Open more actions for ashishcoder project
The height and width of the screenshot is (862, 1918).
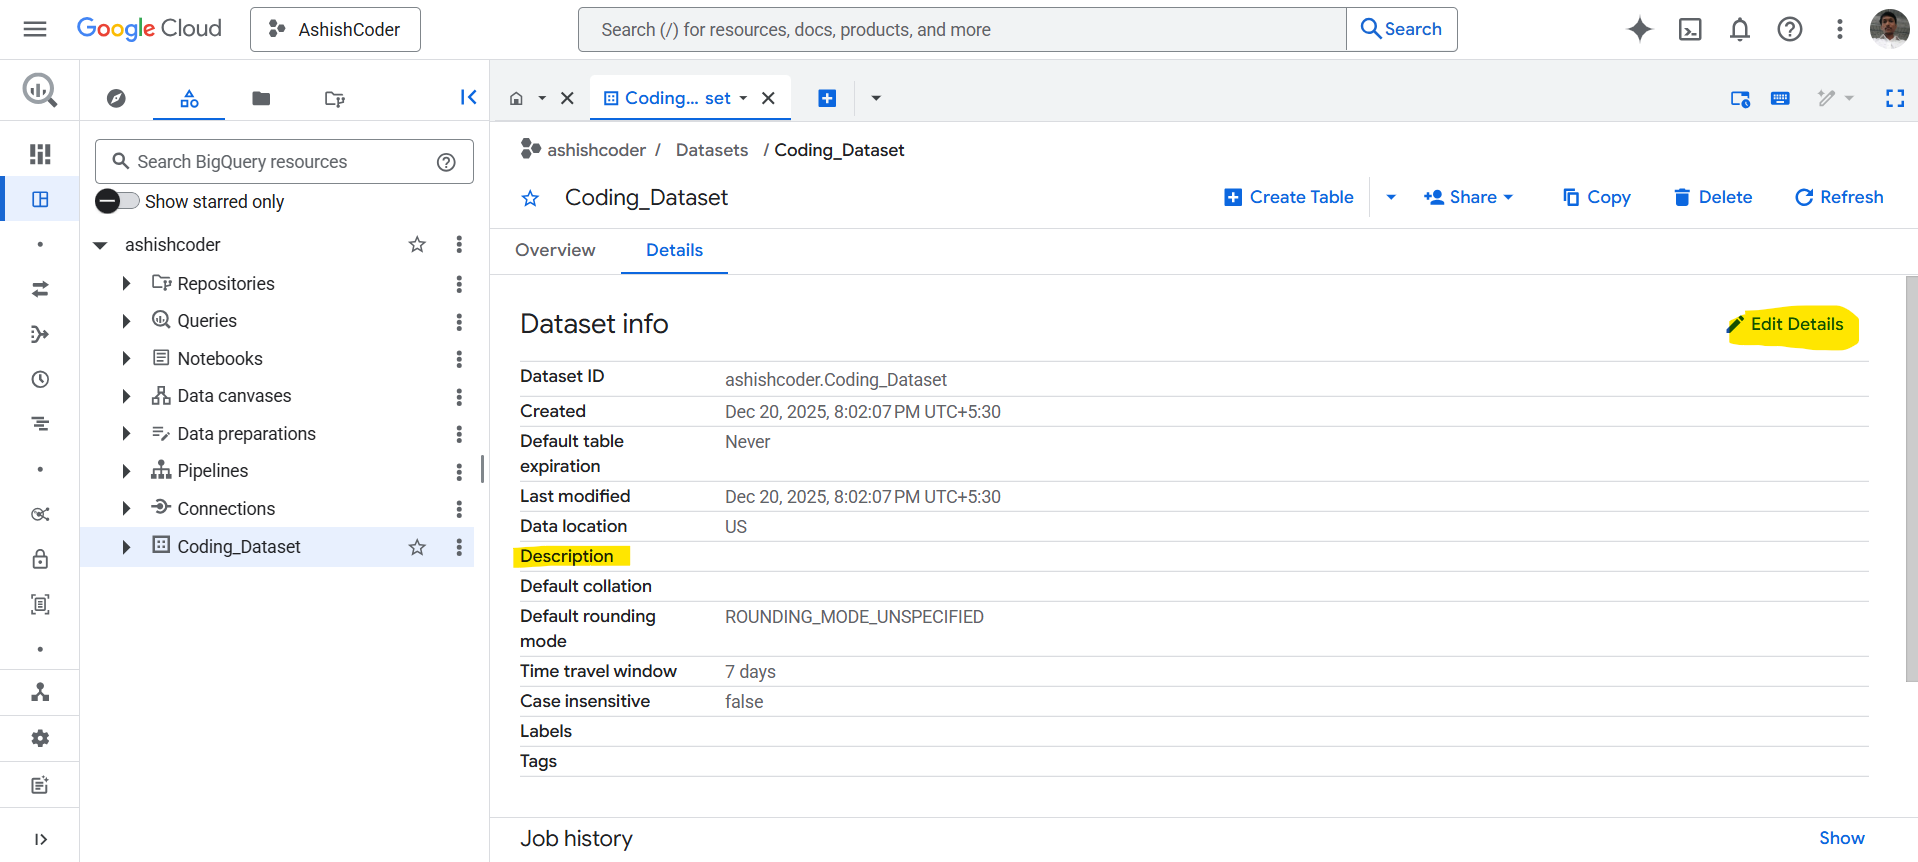coord(459,244)
